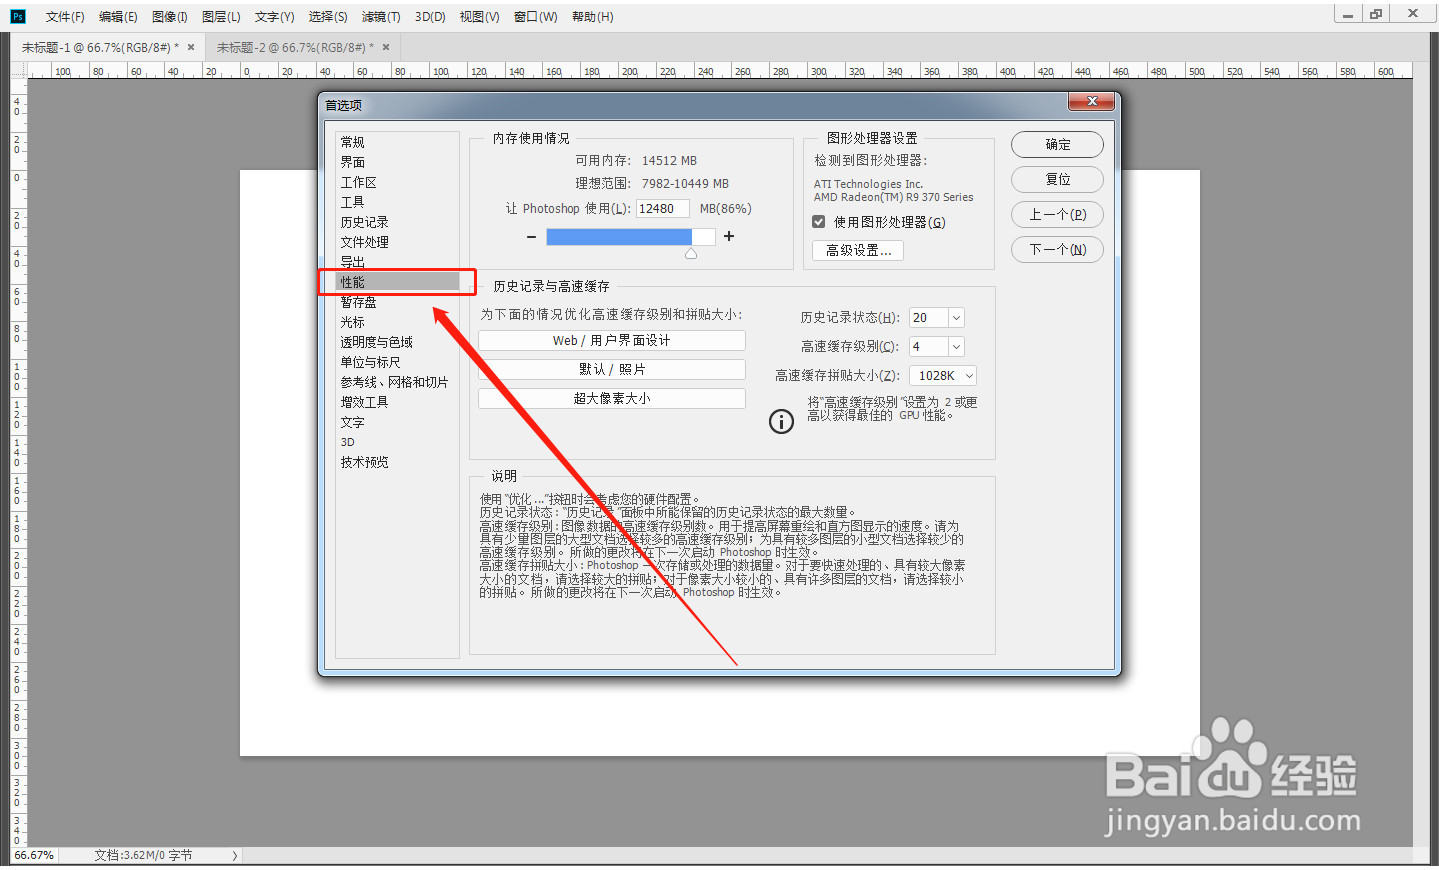Click the plus icon to increase memory
The width and height of the screenshot is (1439, 870).
click(x=728, y=237)
